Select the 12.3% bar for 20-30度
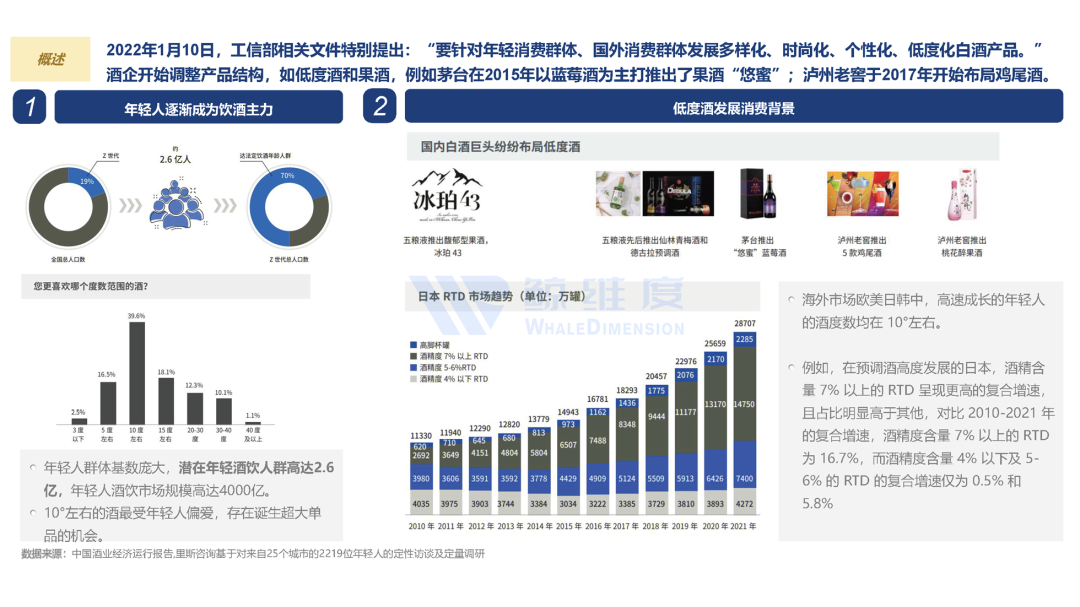Image resolution: width=1080 pixels, height=607 pixels. [195, 408]
